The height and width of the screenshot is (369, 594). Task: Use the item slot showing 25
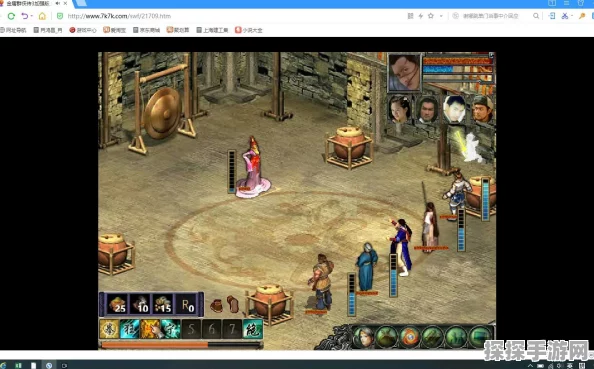pos(117,304)
